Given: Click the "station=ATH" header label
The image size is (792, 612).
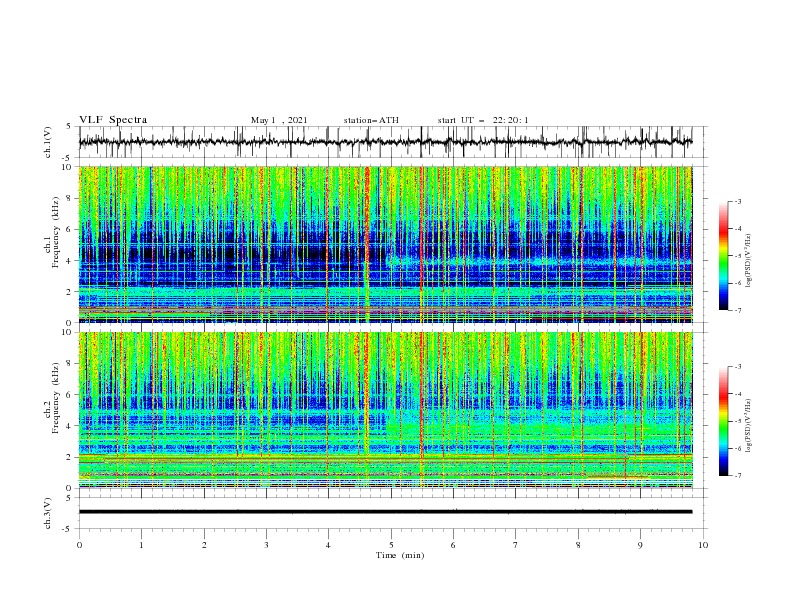Looking at the screenshot, I should (371, 120).
